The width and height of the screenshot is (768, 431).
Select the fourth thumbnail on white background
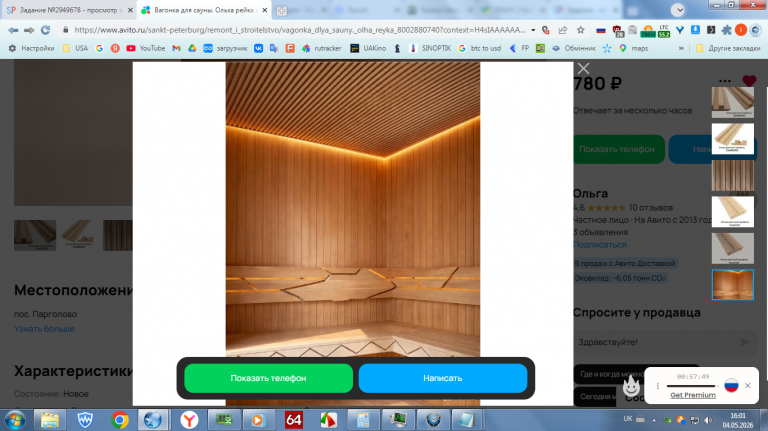(733, 212)
